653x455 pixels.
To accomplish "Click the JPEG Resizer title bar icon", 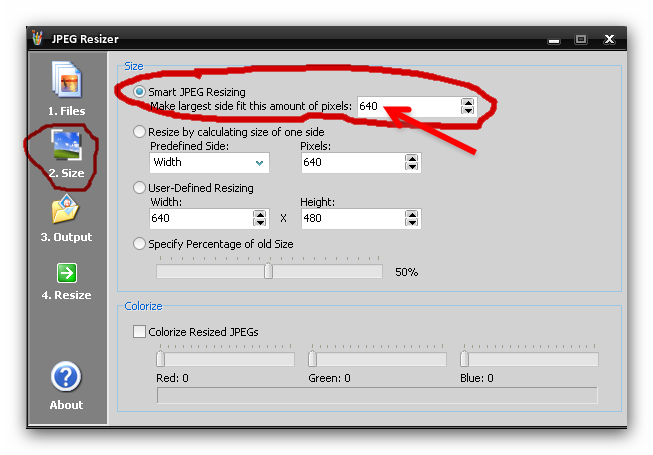I will point(39,39).
